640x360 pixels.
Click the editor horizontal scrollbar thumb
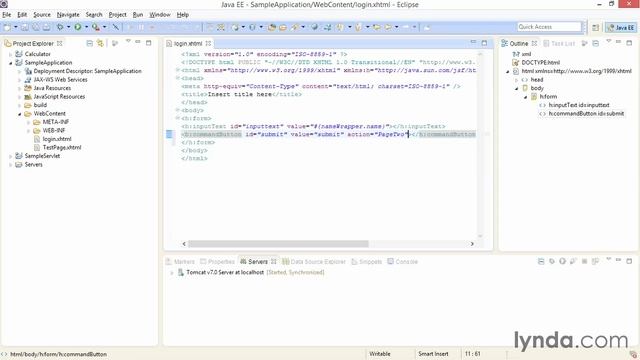coord(278,244)
